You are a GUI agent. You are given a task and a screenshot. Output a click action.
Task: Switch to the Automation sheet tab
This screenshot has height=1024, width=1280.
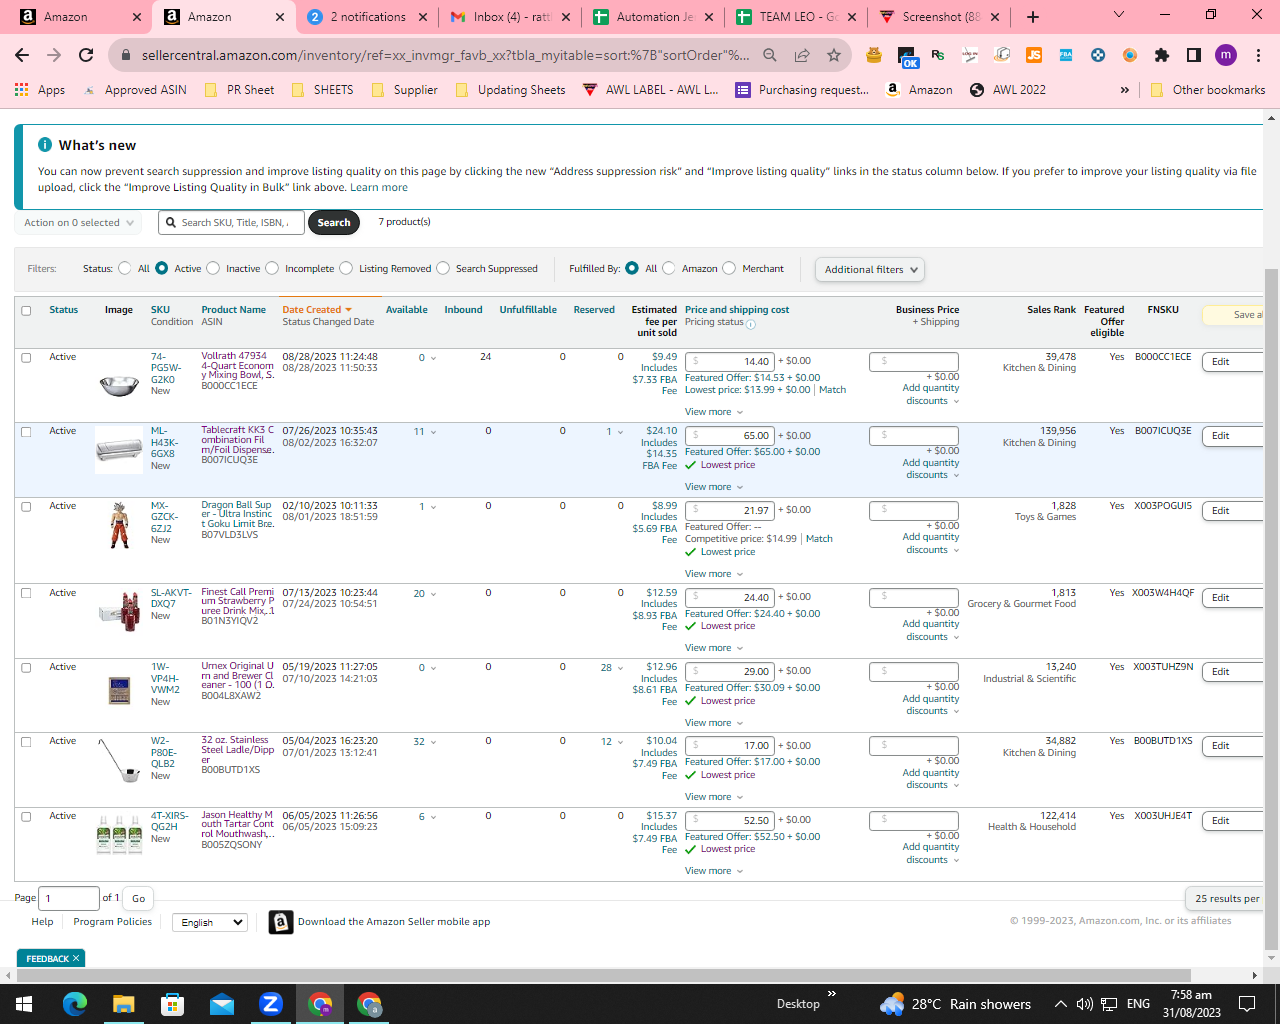pyautogui.click(x=655, y=17)
